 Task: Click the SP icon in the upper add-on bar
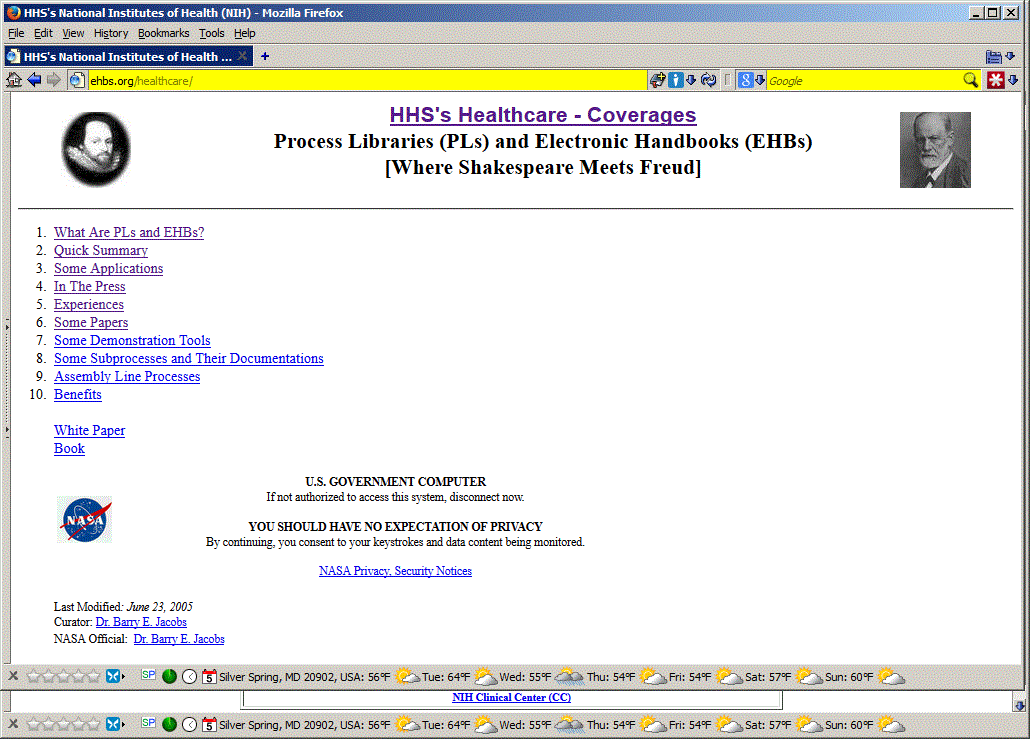point(148,675)
